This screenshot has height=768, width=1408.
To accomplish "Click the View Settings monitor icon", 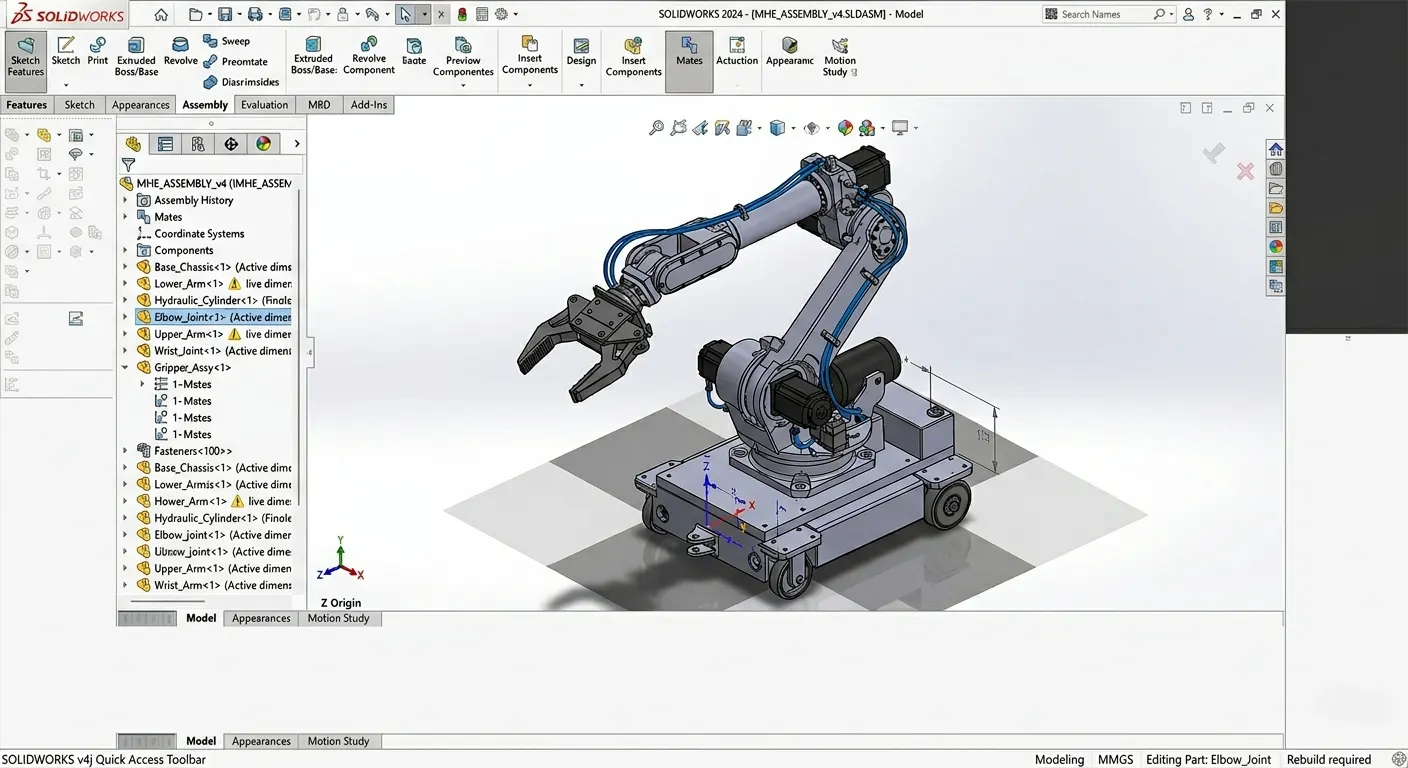I will point(900,128).
